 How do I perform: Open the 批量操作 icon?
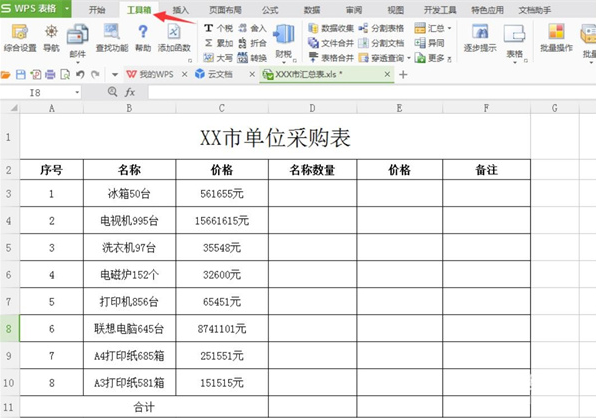click(x=556, y=32)
